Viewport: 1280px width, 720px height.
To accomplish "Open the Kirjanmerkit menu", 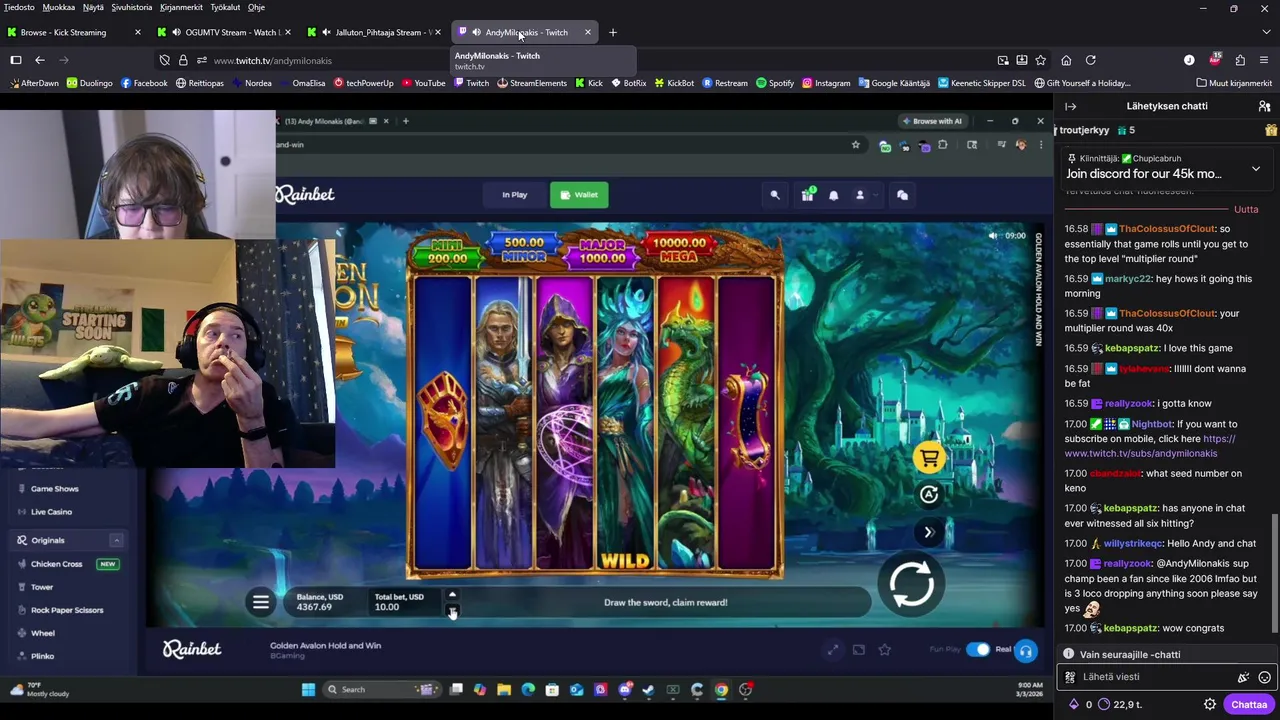I will click(x=181, y=7).
